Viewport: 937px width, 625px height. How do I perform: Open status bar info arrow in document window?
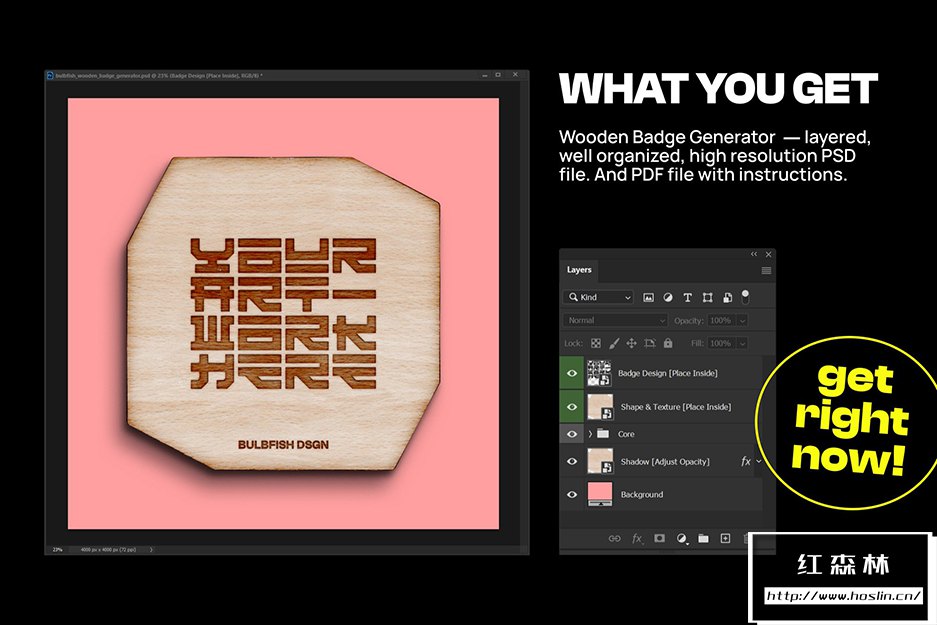pos(151,549)
